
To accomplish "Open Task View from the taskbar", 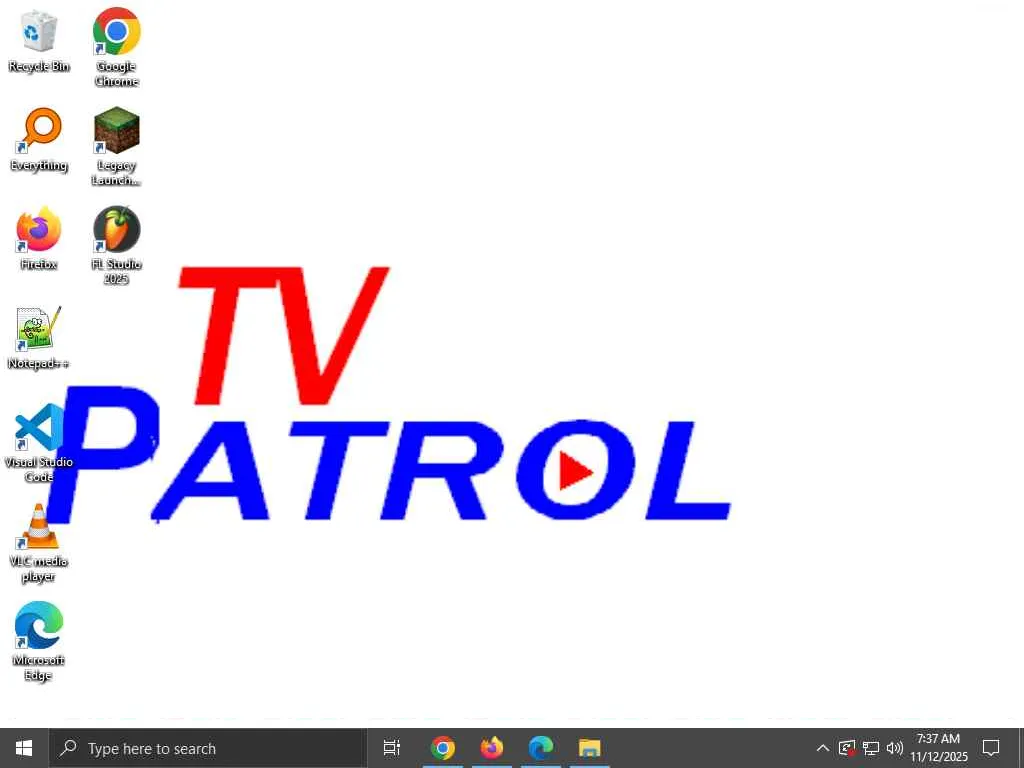I will tap(392, 748).
